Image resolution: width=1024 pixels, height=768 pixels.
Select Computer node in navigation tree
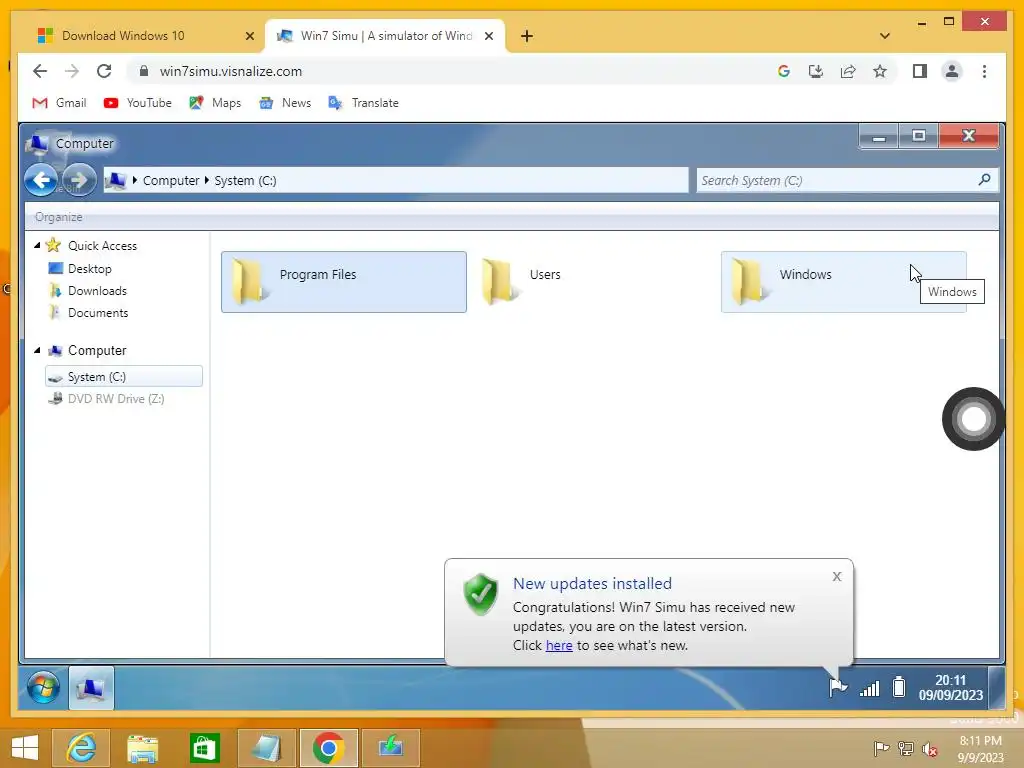pos(97,351)
